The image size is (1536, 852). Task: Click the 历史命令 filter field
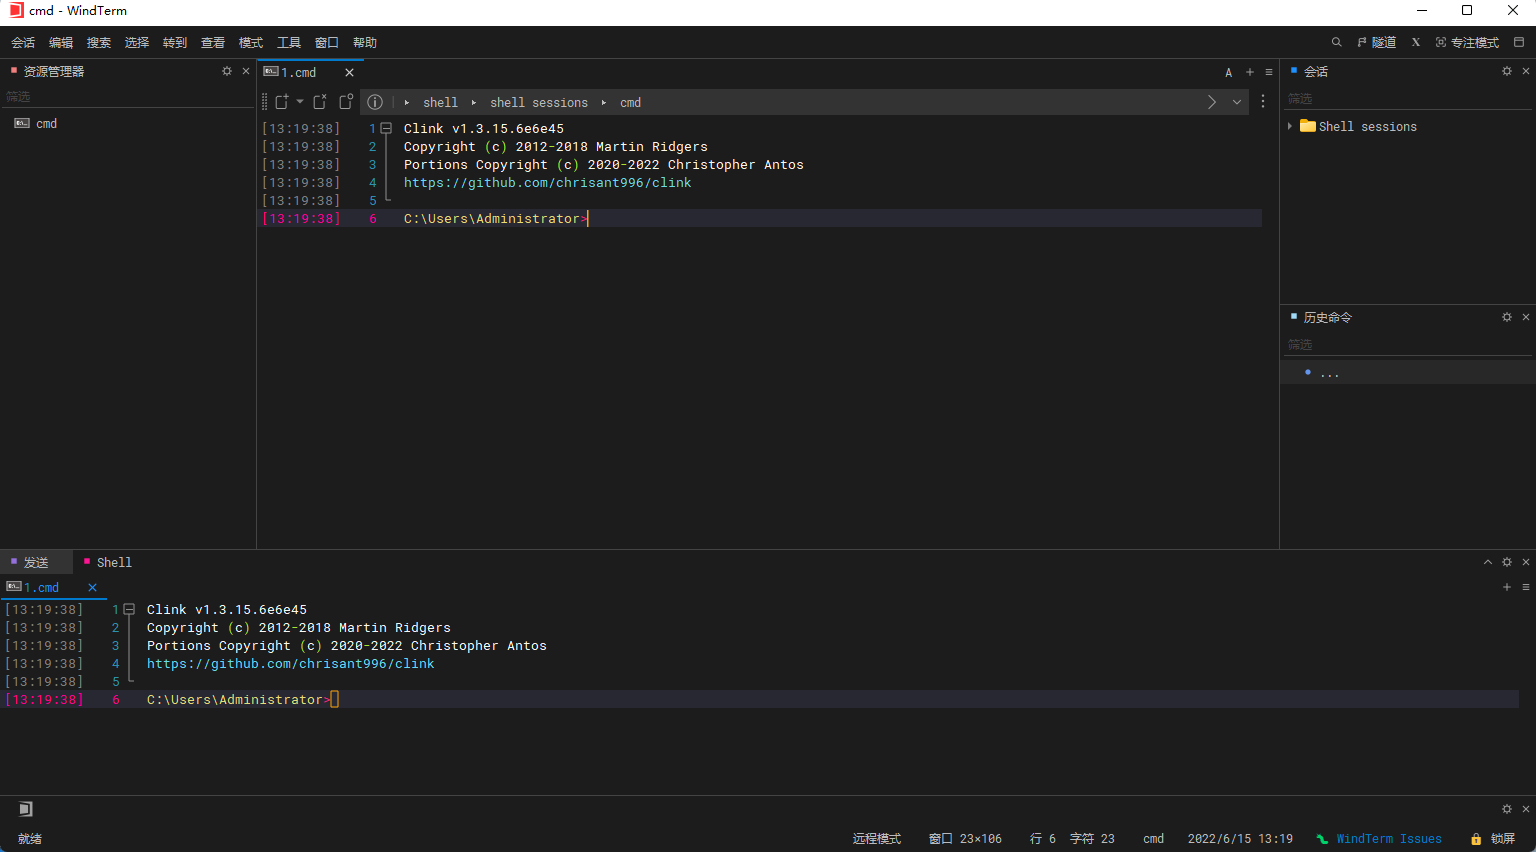(1408, 344)
